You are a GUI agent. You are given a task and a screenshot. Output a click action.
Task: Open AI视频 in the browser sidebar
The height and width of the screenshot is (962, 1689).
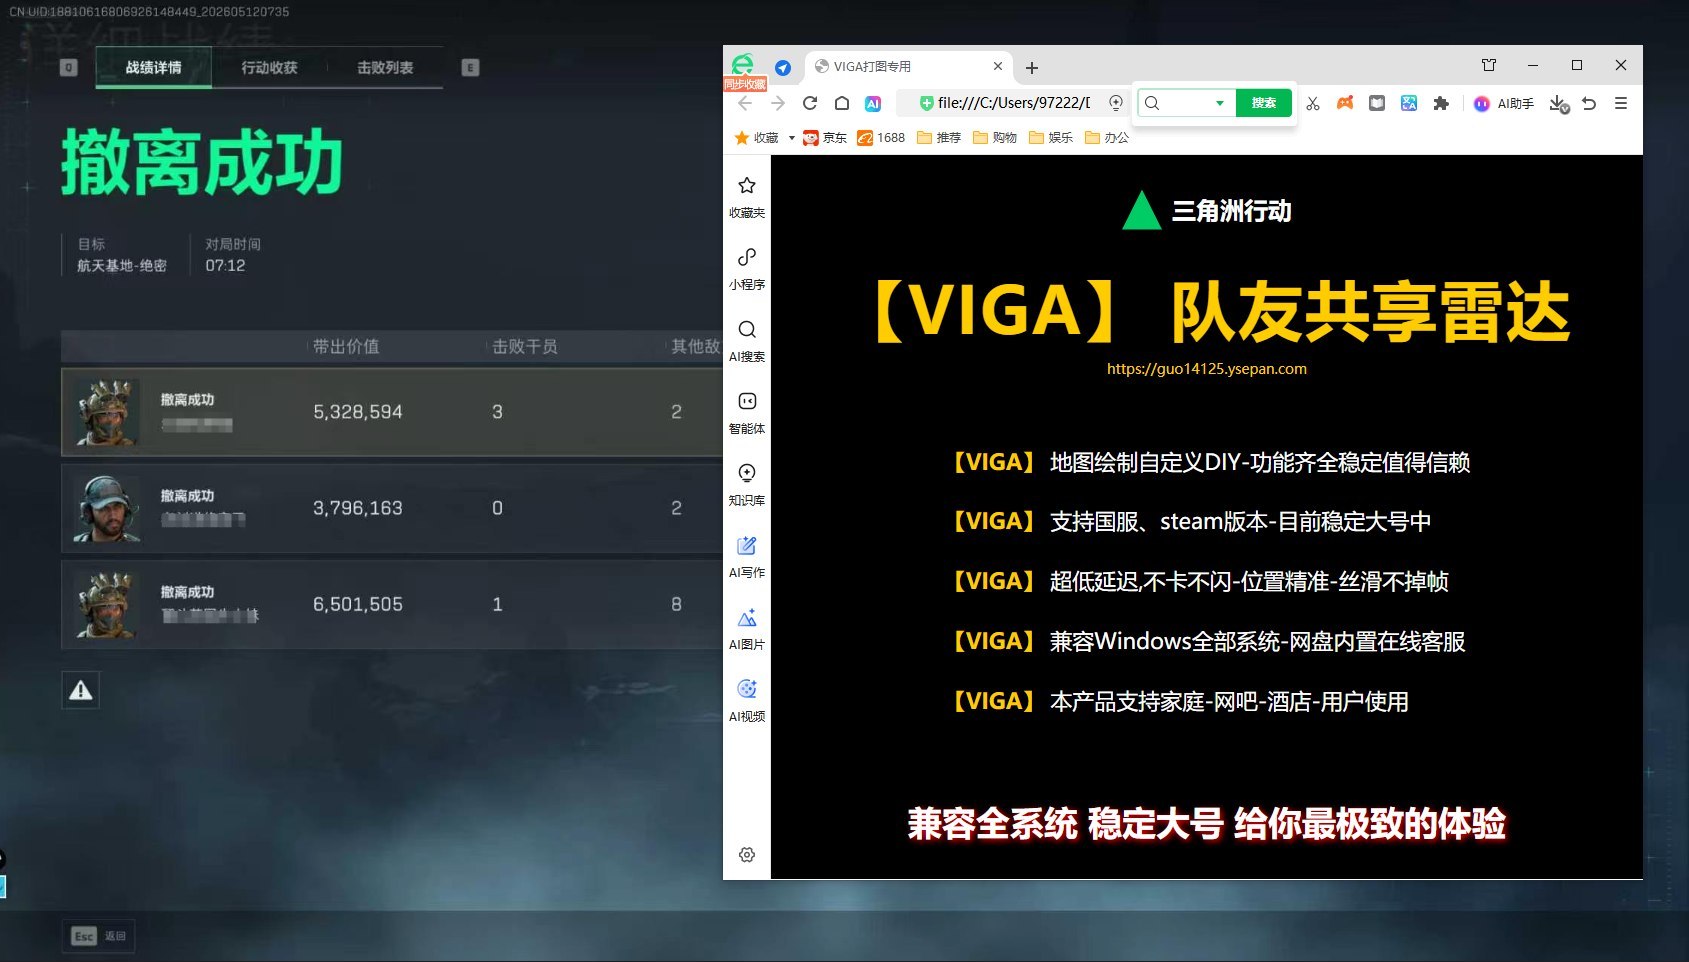coord(747,701)
